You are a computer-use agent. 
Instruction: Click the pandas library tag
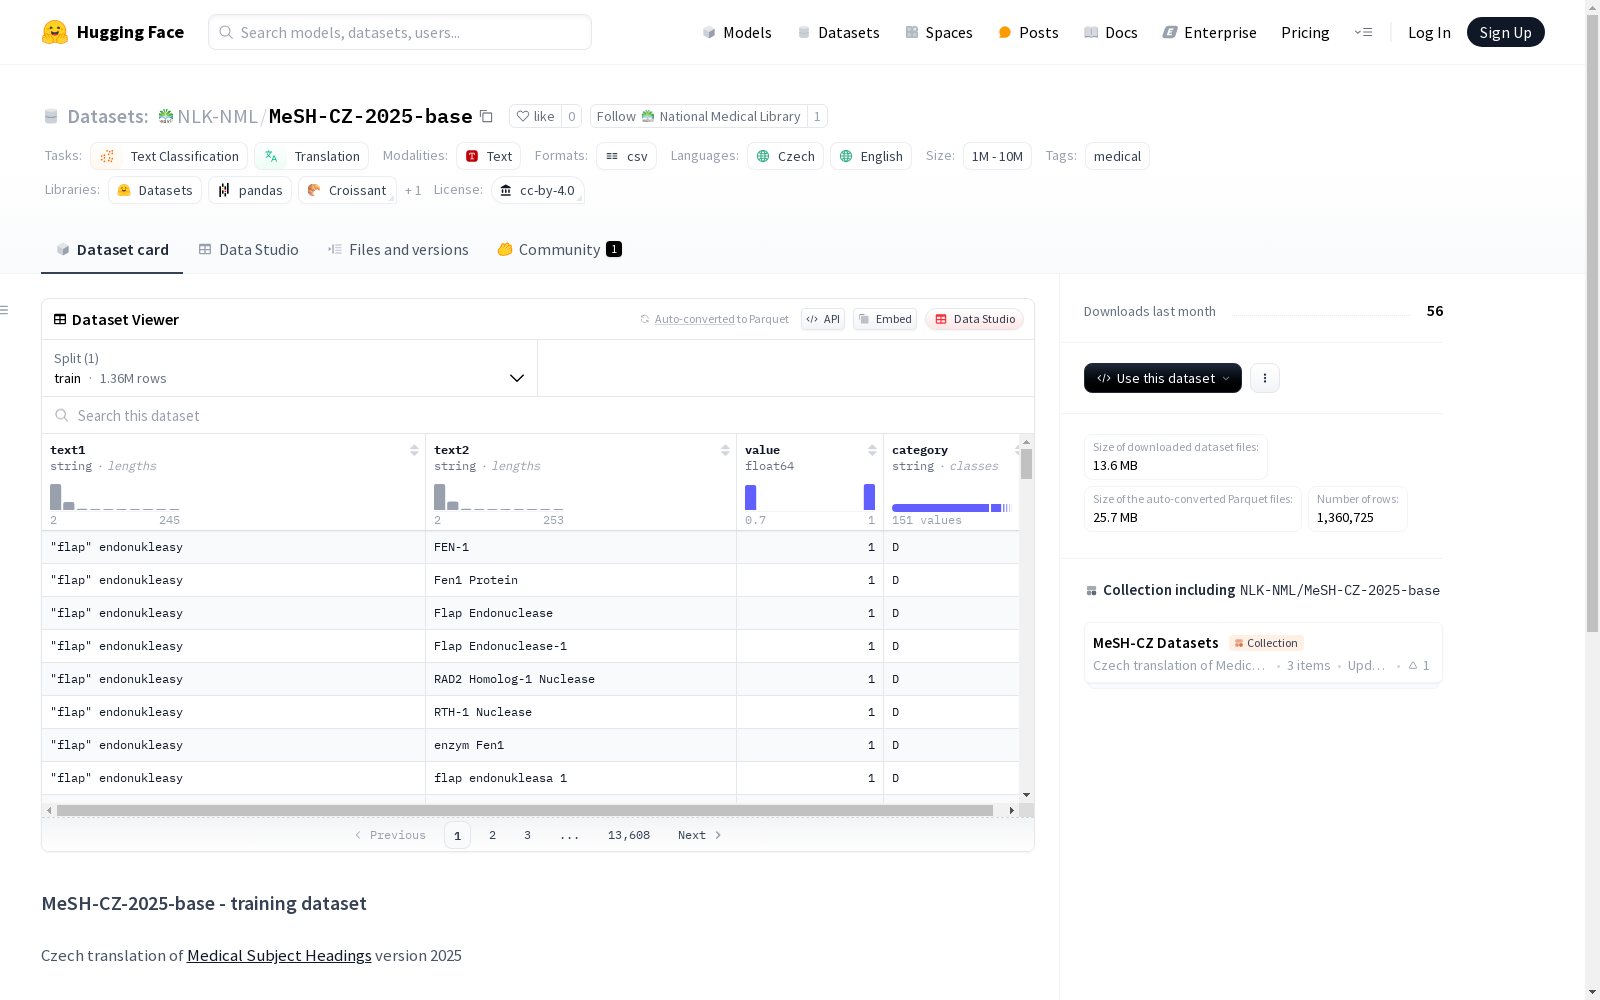coord(250,190)
